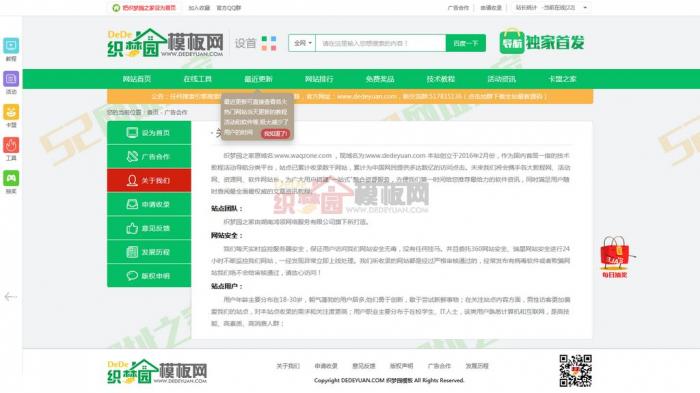Click the green 百度一下 search button
Viewport: 700px width, 393px height.
point(466,43)
